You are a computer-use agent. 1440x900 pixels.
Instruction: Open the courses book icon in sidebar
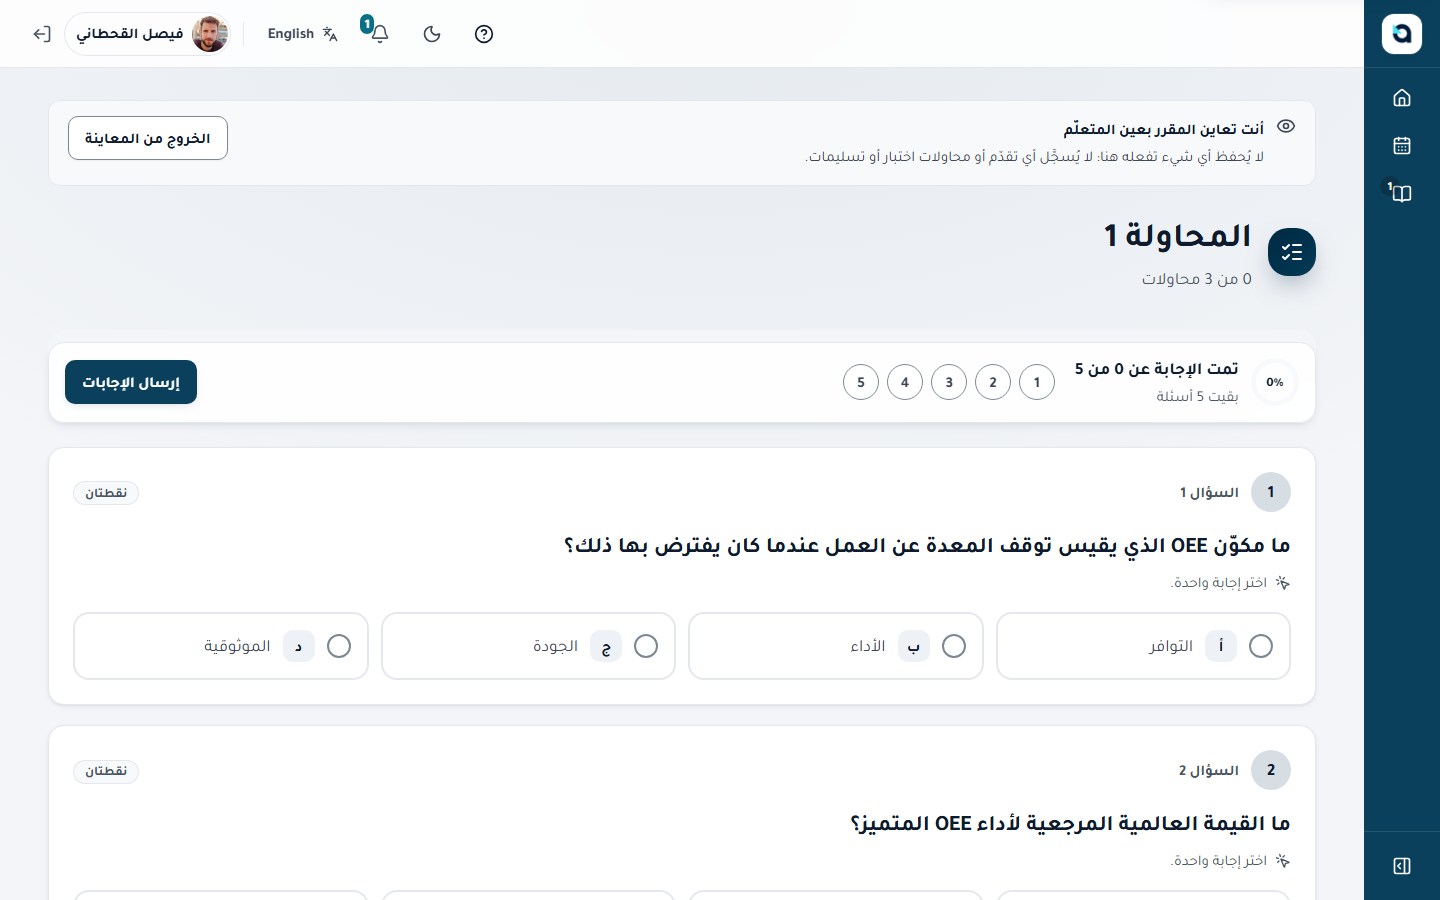pyautogui.click(x=1402, y=193)
